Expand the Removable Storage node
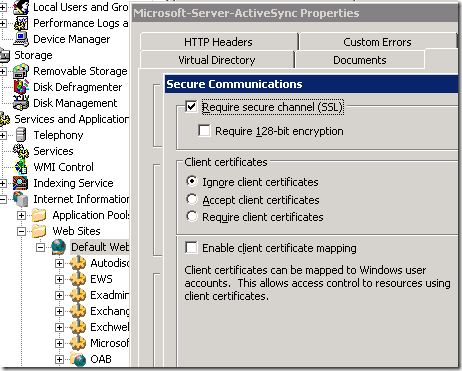The width and height of the screenshot is (462, 371). pos(3,71)
